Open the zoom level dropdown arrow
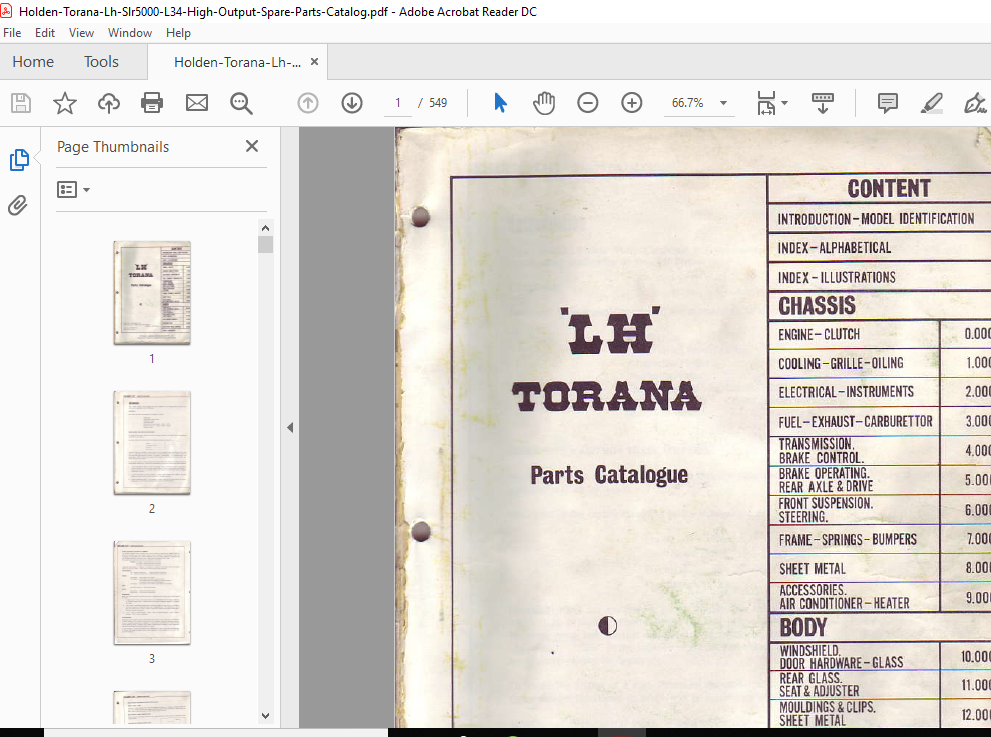 (x=724, y=103)
